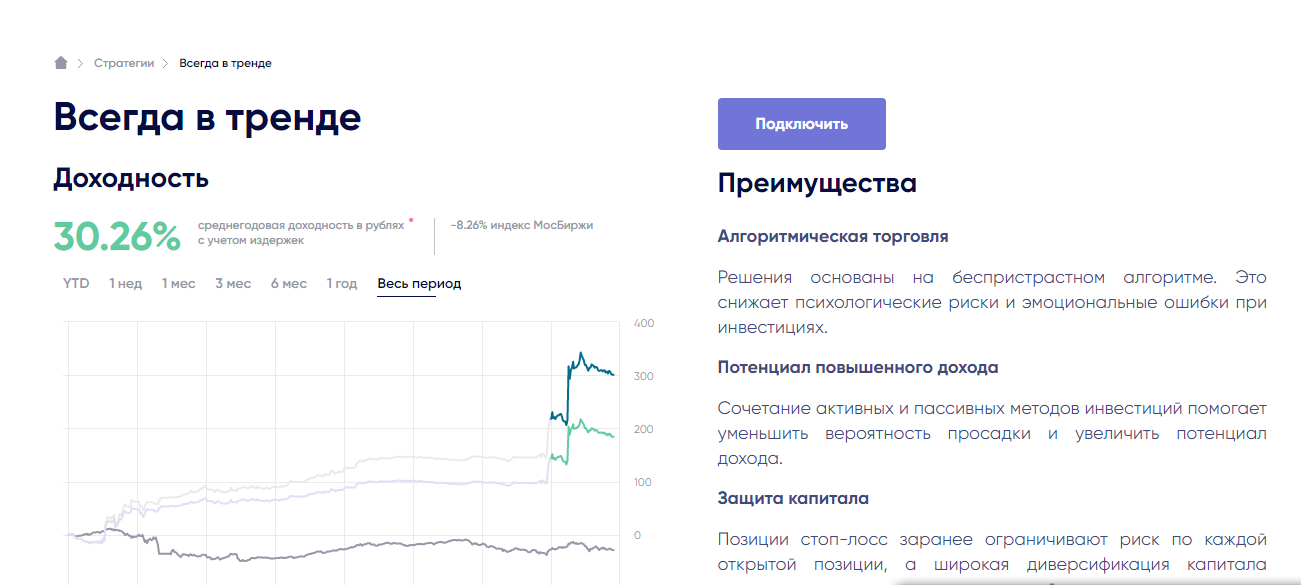Switch chart to 1 мес period
The width and height of the screenshot is (1301, 585).
click(179, 283)
